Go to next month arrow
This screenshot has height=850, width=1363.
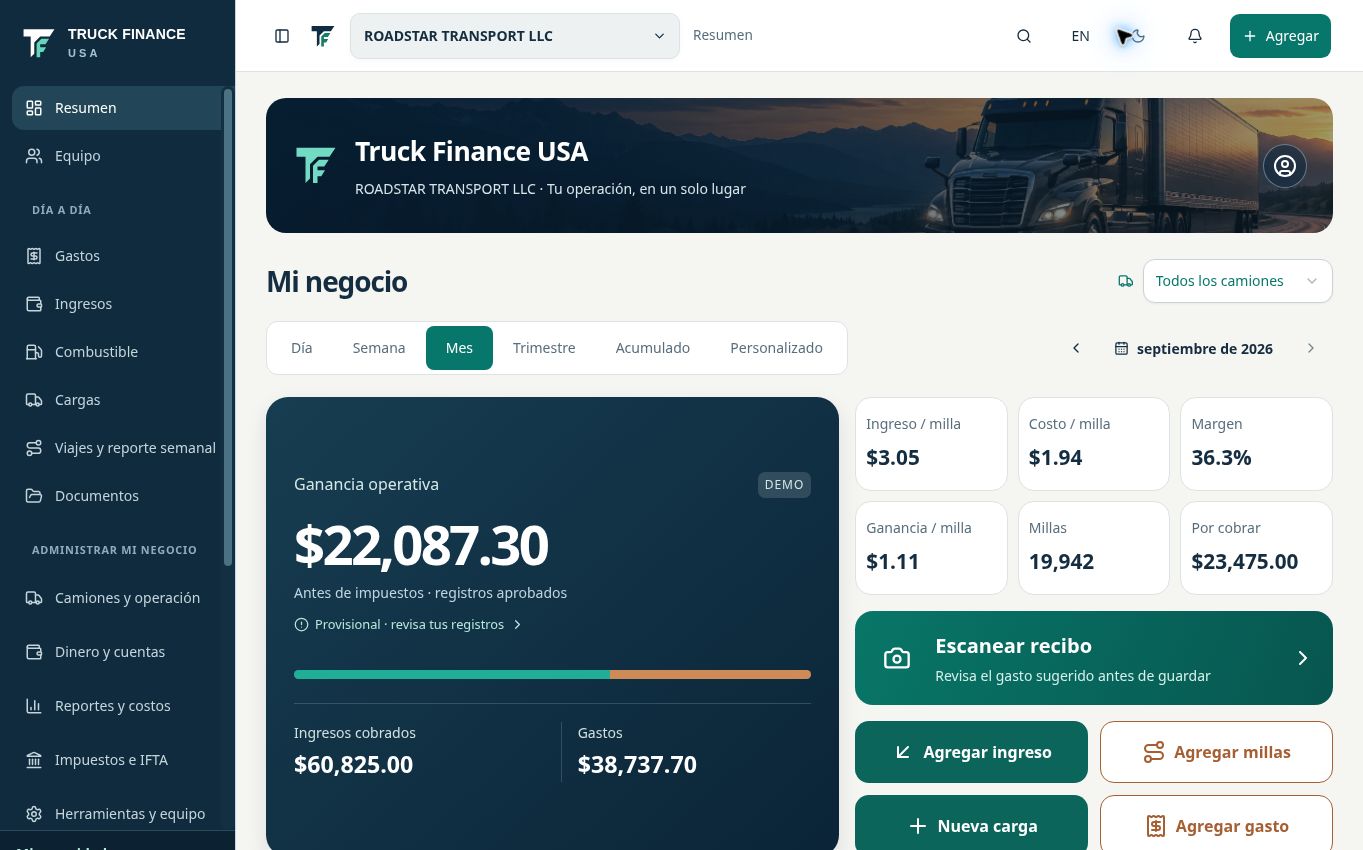[x=1311, y=349]
